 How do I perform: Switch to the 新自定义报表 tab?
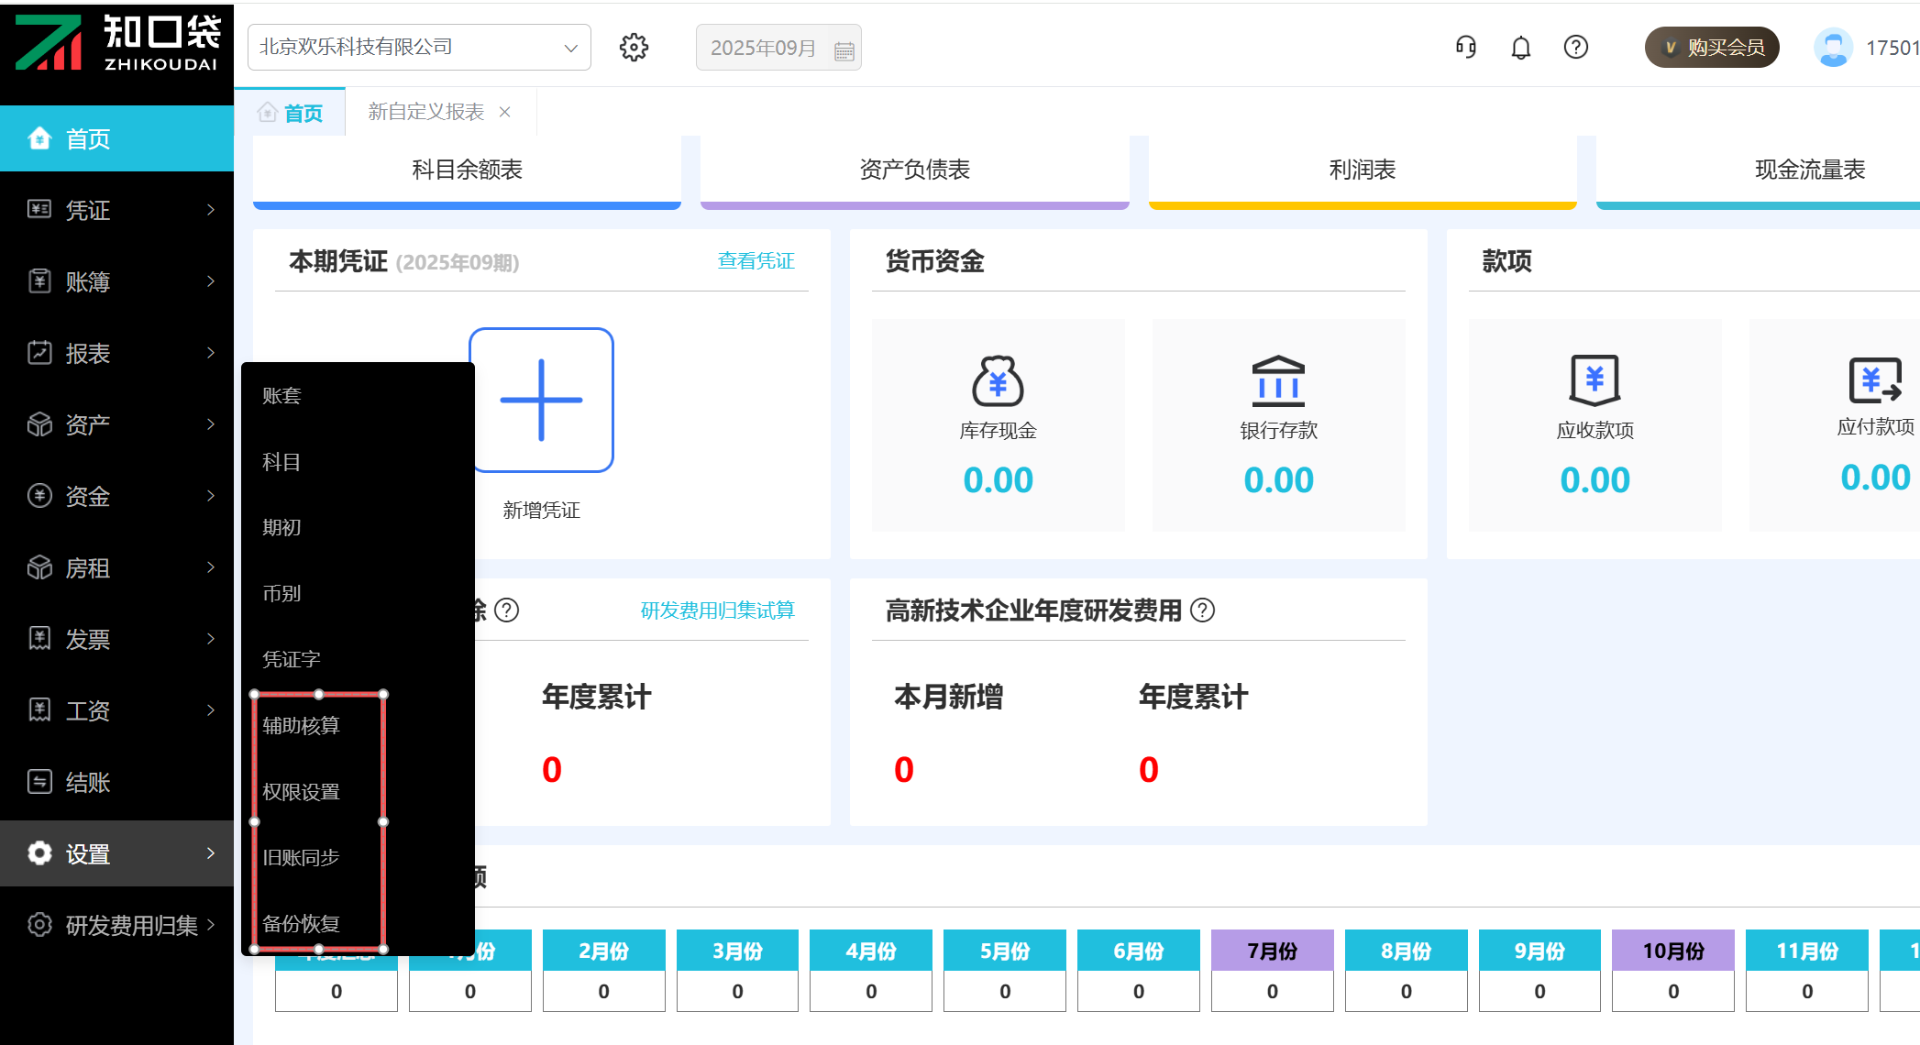point(426,112)
